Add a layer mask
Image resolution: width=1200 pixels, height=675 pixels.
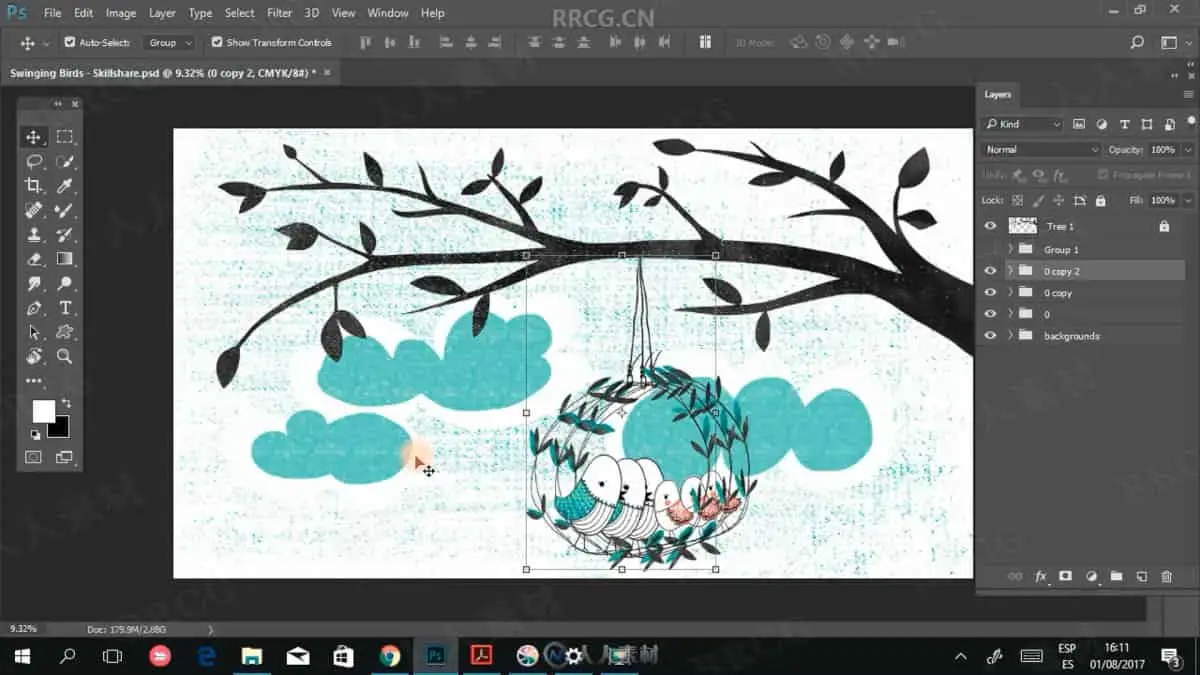pyautogui.click(x=1066, y=577)
